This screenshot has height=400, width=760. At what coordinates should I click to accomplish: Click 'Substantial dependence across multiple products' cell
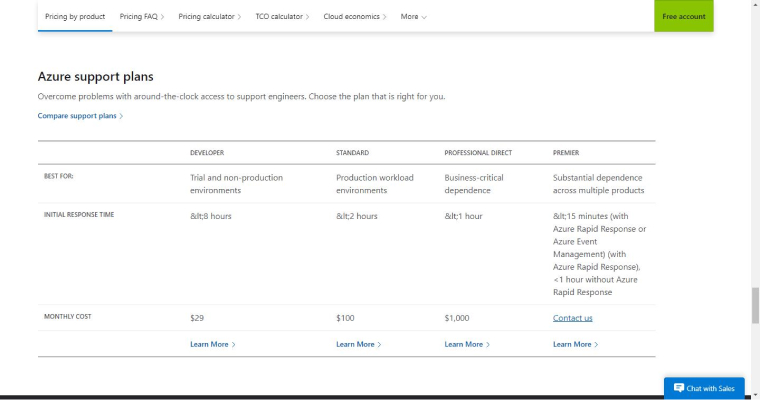tap(599, 184)
